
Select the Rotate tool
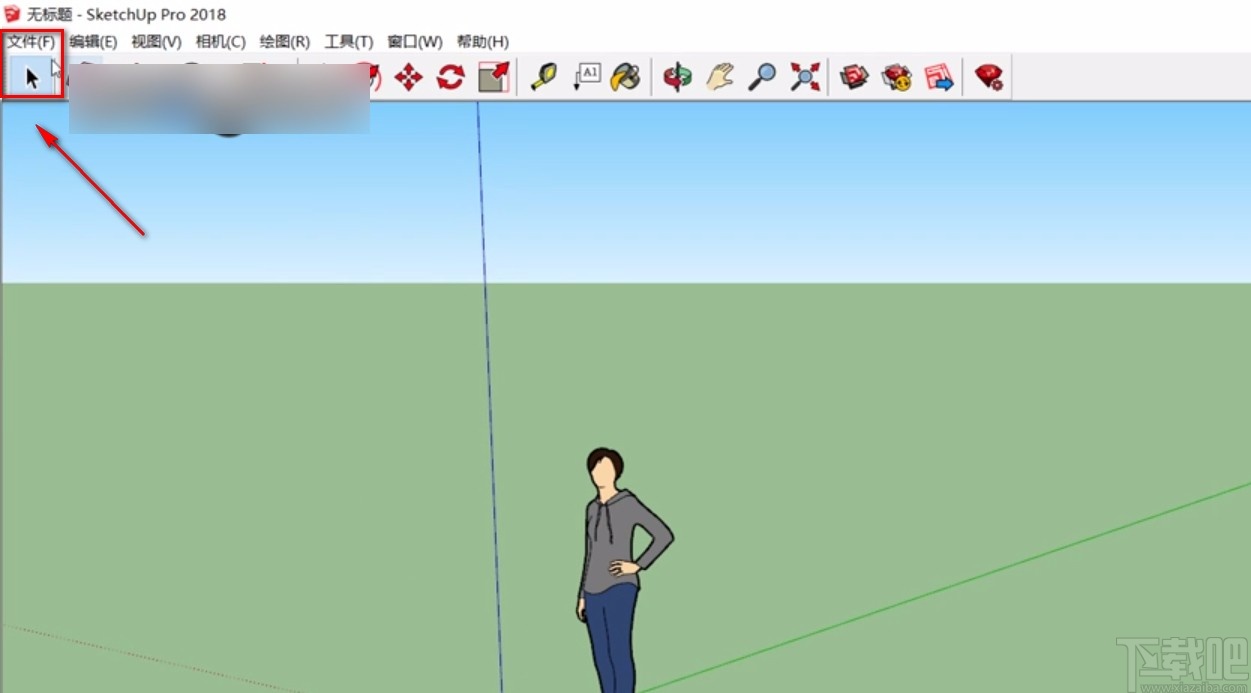(x=450, y=76)
